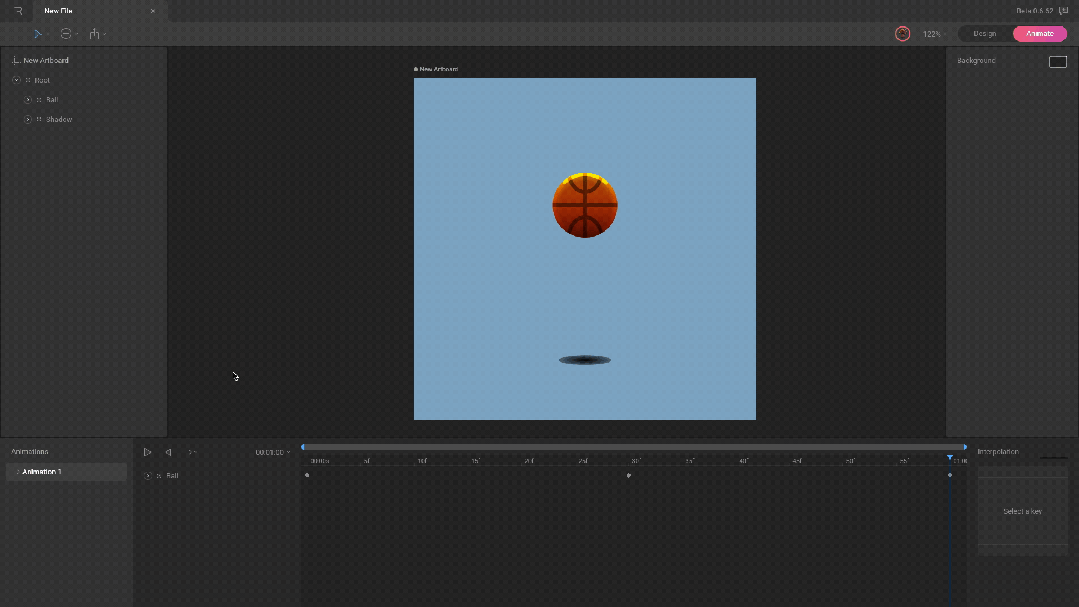The image size is (1079, 607).
Task: Select the first Ball keyframe at 0 seconds
Action: (307, 475)
